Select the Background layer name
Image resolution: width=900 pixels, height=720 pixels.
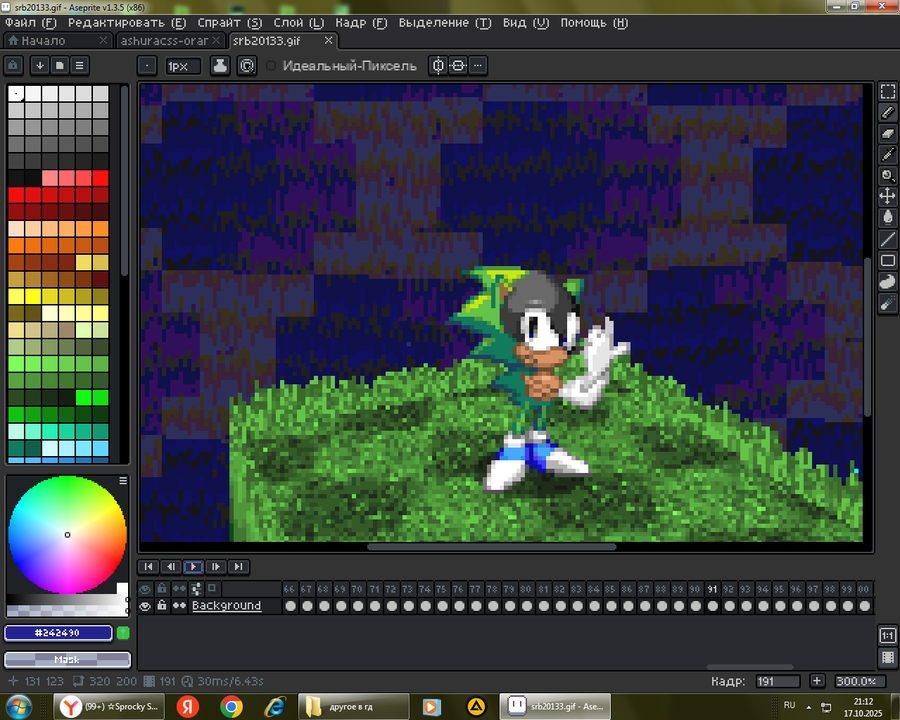[x=226, y=606]
